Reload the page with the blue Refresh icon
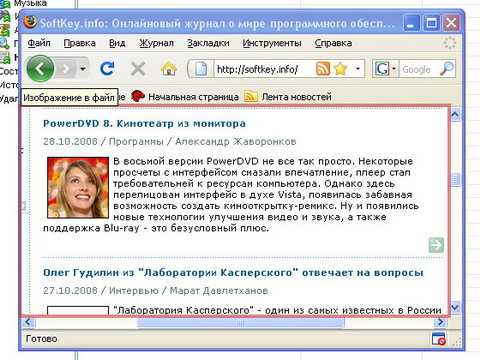The image size is (480, 360). 107,69
